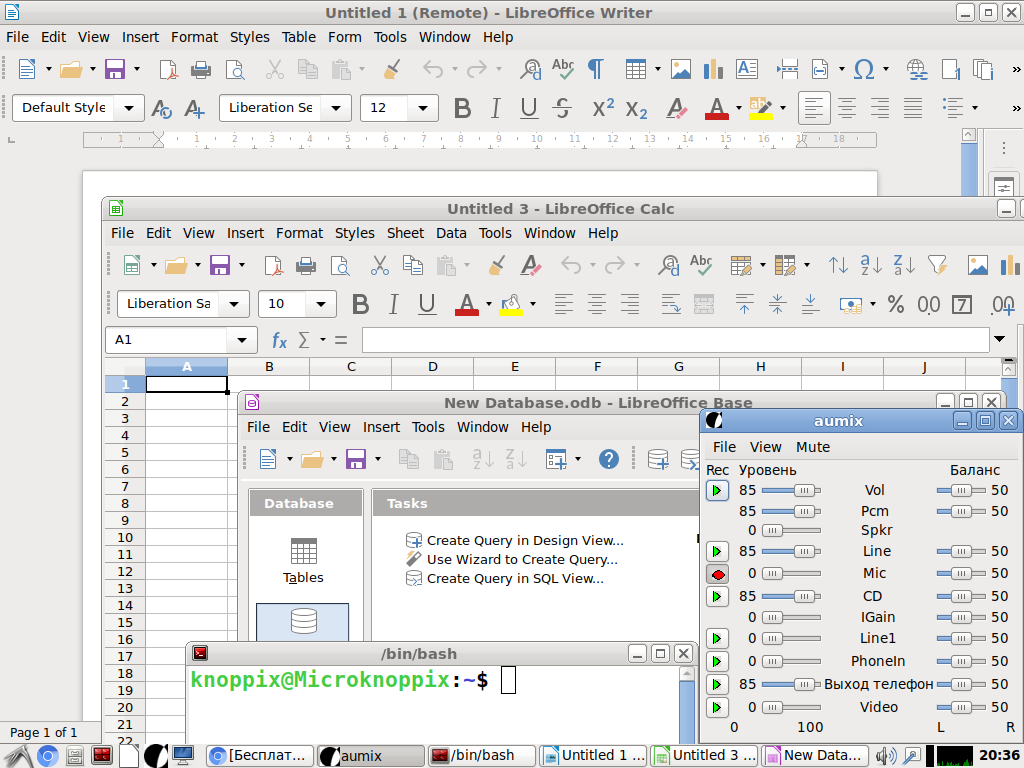
Task: Open Writer font name dropdown
Action: pyautogui.click(x=336, y=108)
